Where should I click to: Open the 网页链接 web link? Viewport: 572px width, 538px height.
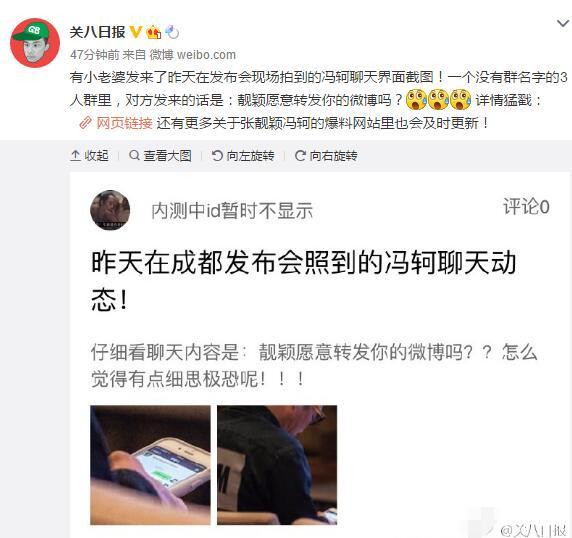click(124, 123)
